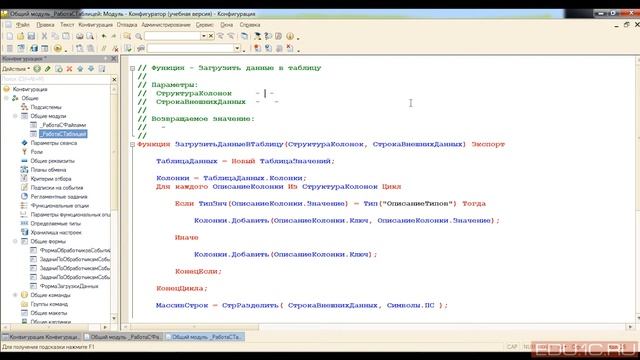Select Роли tree item
Screen dimensions: 640x360
pos(36,152)
